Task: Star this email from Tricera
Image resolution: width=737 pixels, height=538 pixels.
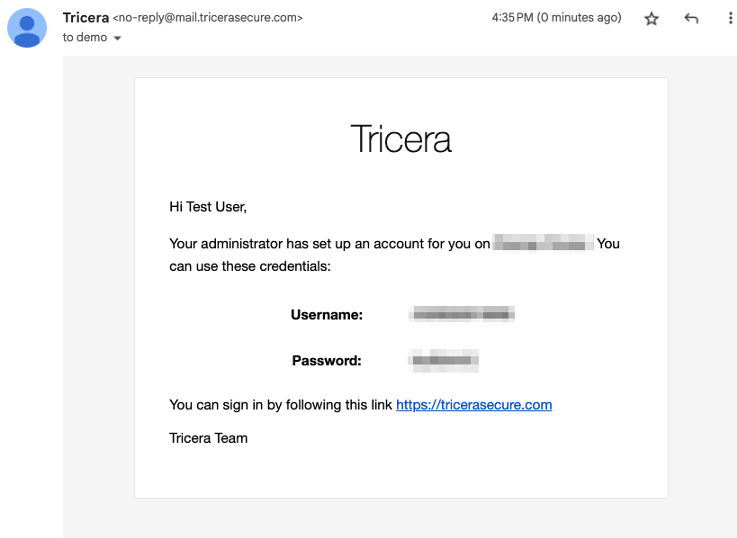Action: point(652,19)
